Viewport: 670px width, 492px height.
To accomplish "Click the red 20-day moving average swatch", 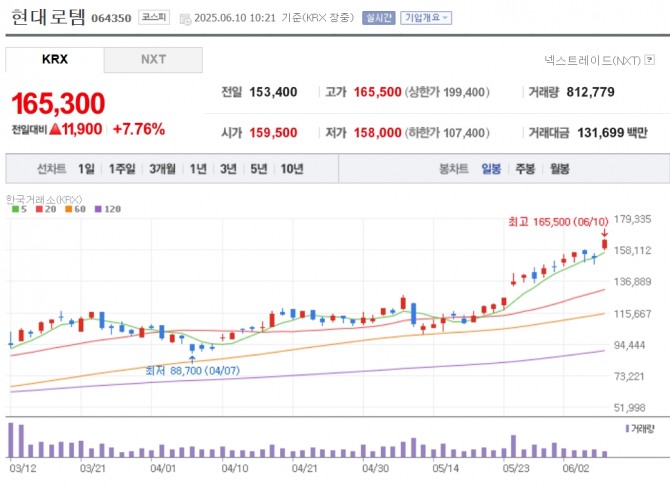I will (39, 209).
